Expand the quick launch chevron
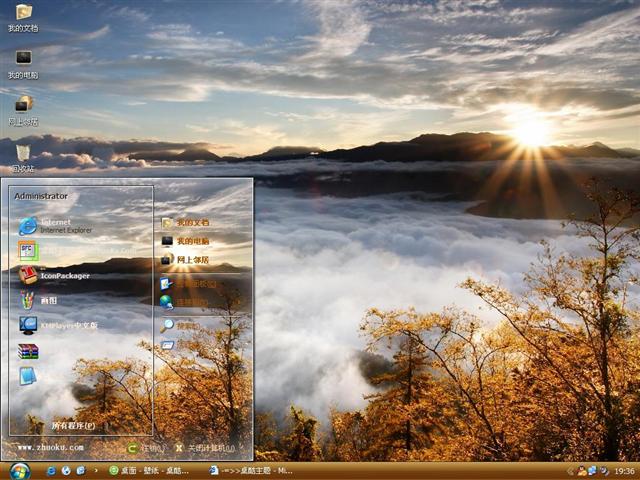 (96, 471)
